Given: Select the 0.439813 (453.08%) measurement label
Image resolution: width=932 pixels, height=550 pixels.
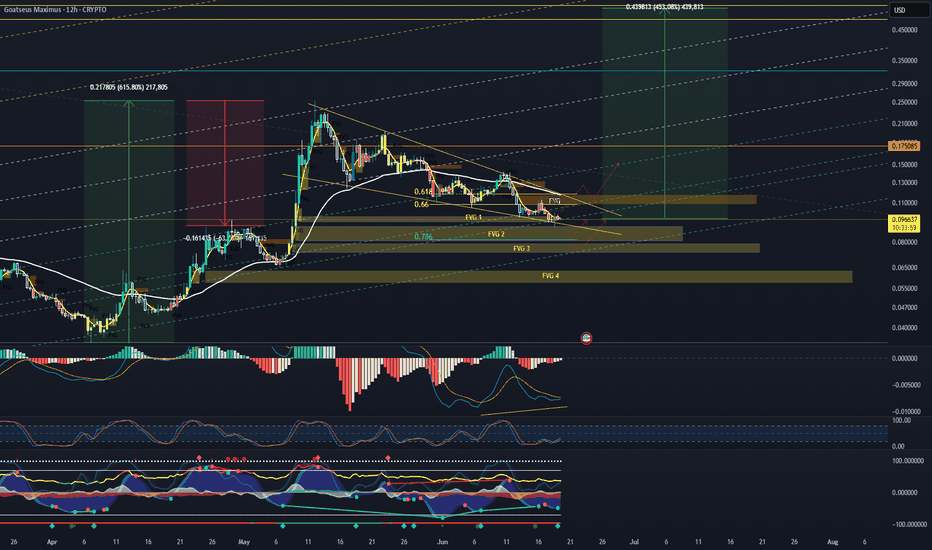Looking at the screenshot, I should pyautogui.click(x=665, y=7).
